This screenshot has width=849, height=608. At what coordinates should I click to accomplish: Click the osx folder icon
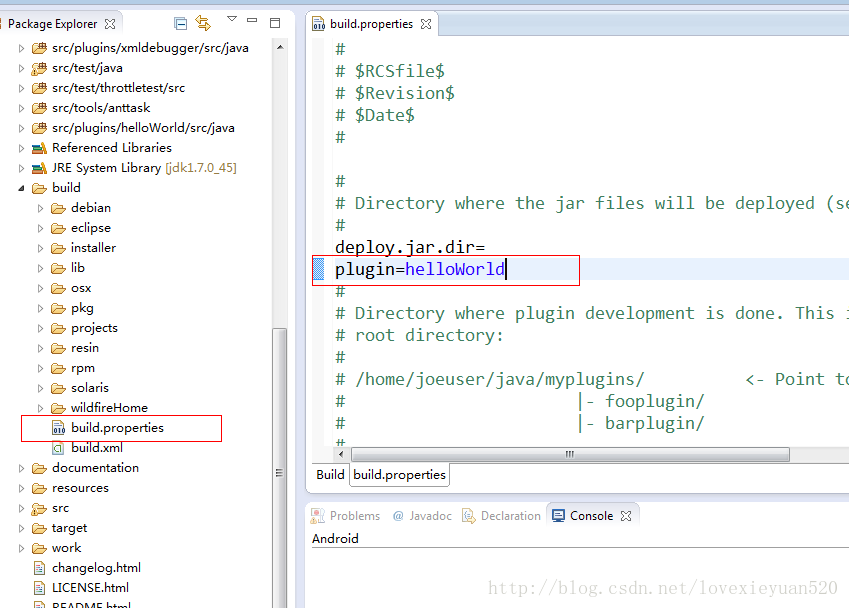[x=58, y=288]
